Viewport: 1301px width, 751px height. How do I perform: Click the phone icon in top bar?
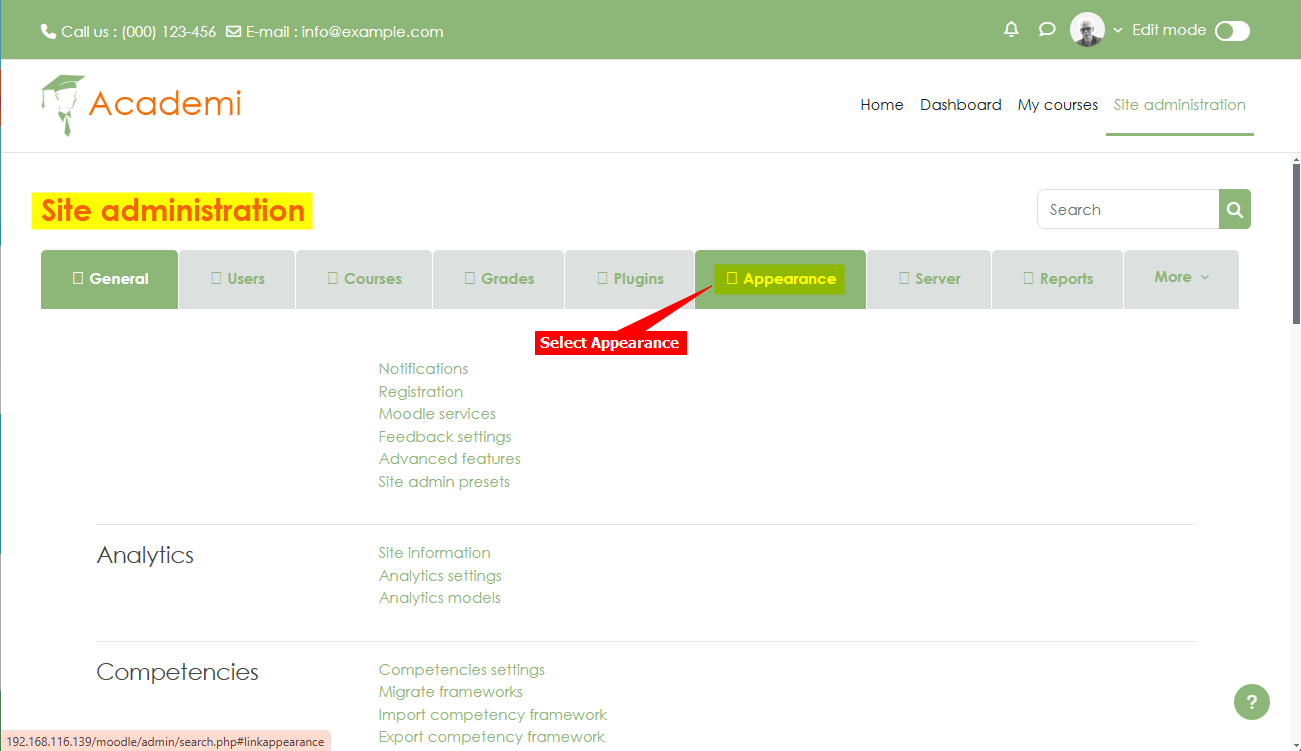click(48, 32)
